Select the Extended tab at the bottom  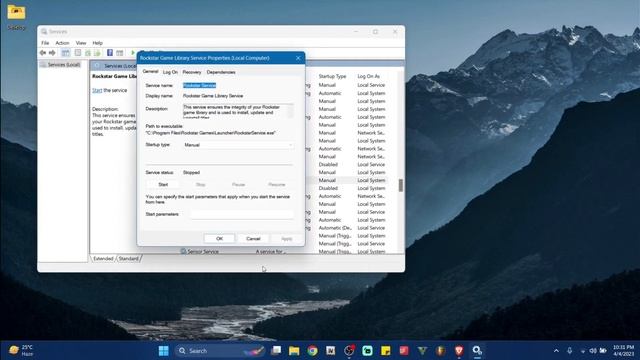(103, 259)
